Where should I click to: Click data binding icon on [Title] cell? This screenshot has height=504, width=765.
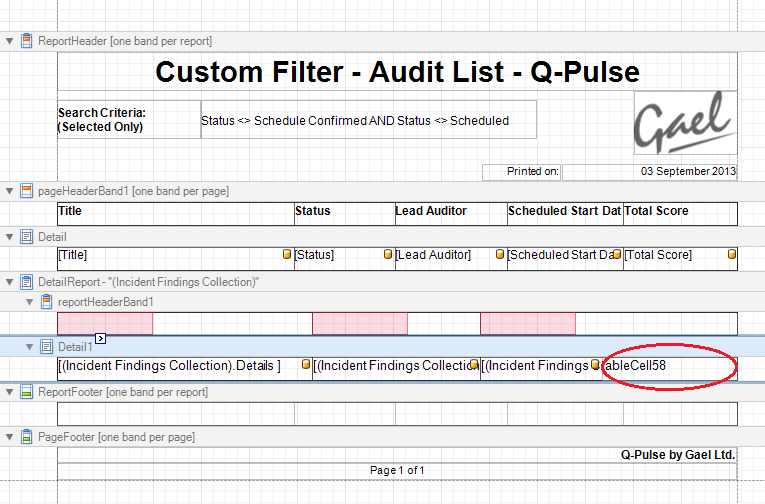(287, 254)
